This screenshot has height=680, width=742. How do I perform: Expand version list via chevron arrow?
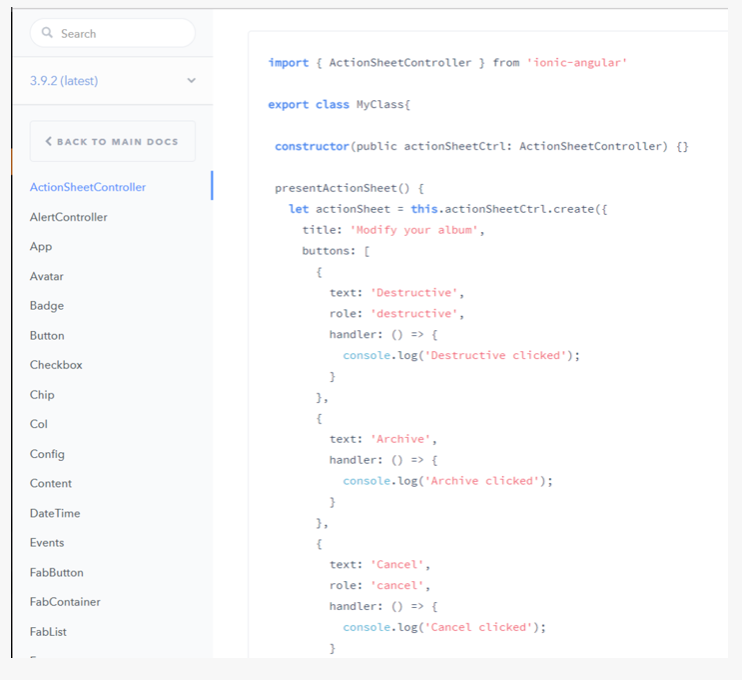click(x=191, y=80)
